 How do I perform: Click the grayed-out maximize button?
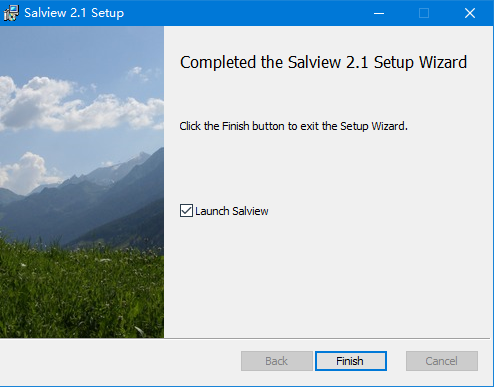(424, 13)
